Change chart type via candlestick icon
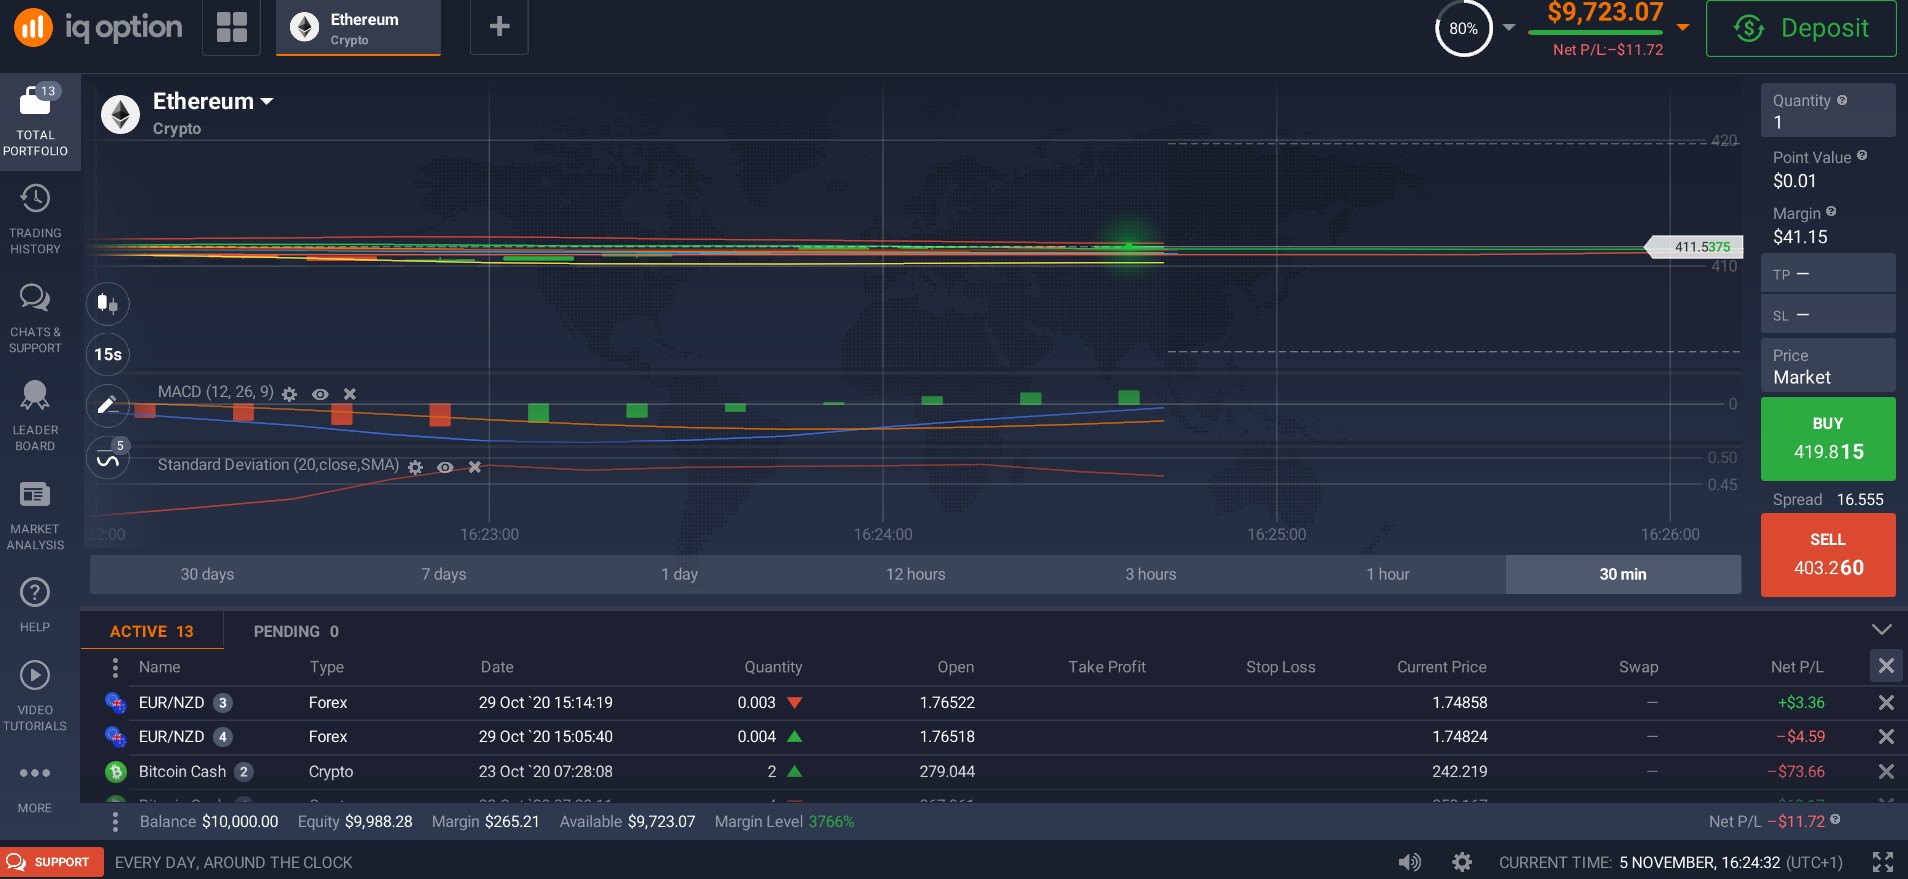1908x879 pixels. tap(108, 303)
